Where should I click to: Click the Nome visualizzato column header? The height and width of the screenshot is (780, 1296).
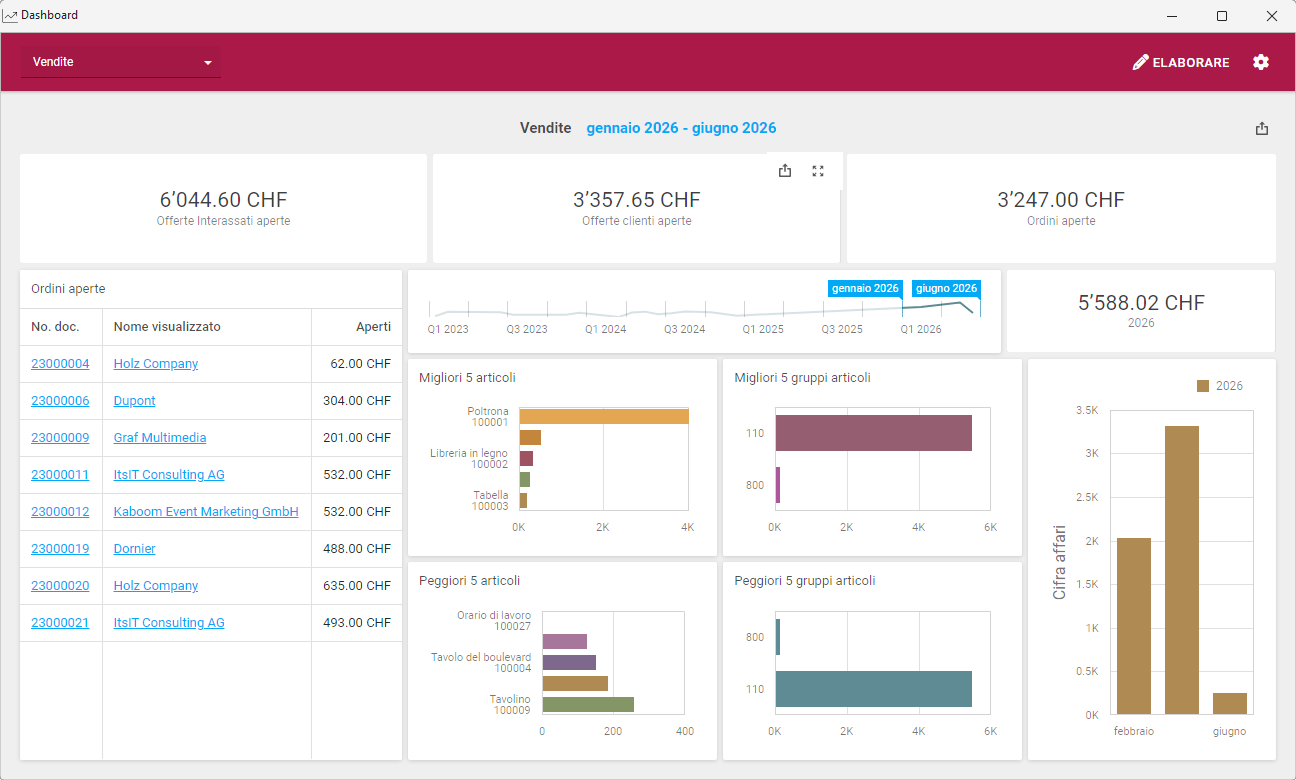tap(167, 327)
